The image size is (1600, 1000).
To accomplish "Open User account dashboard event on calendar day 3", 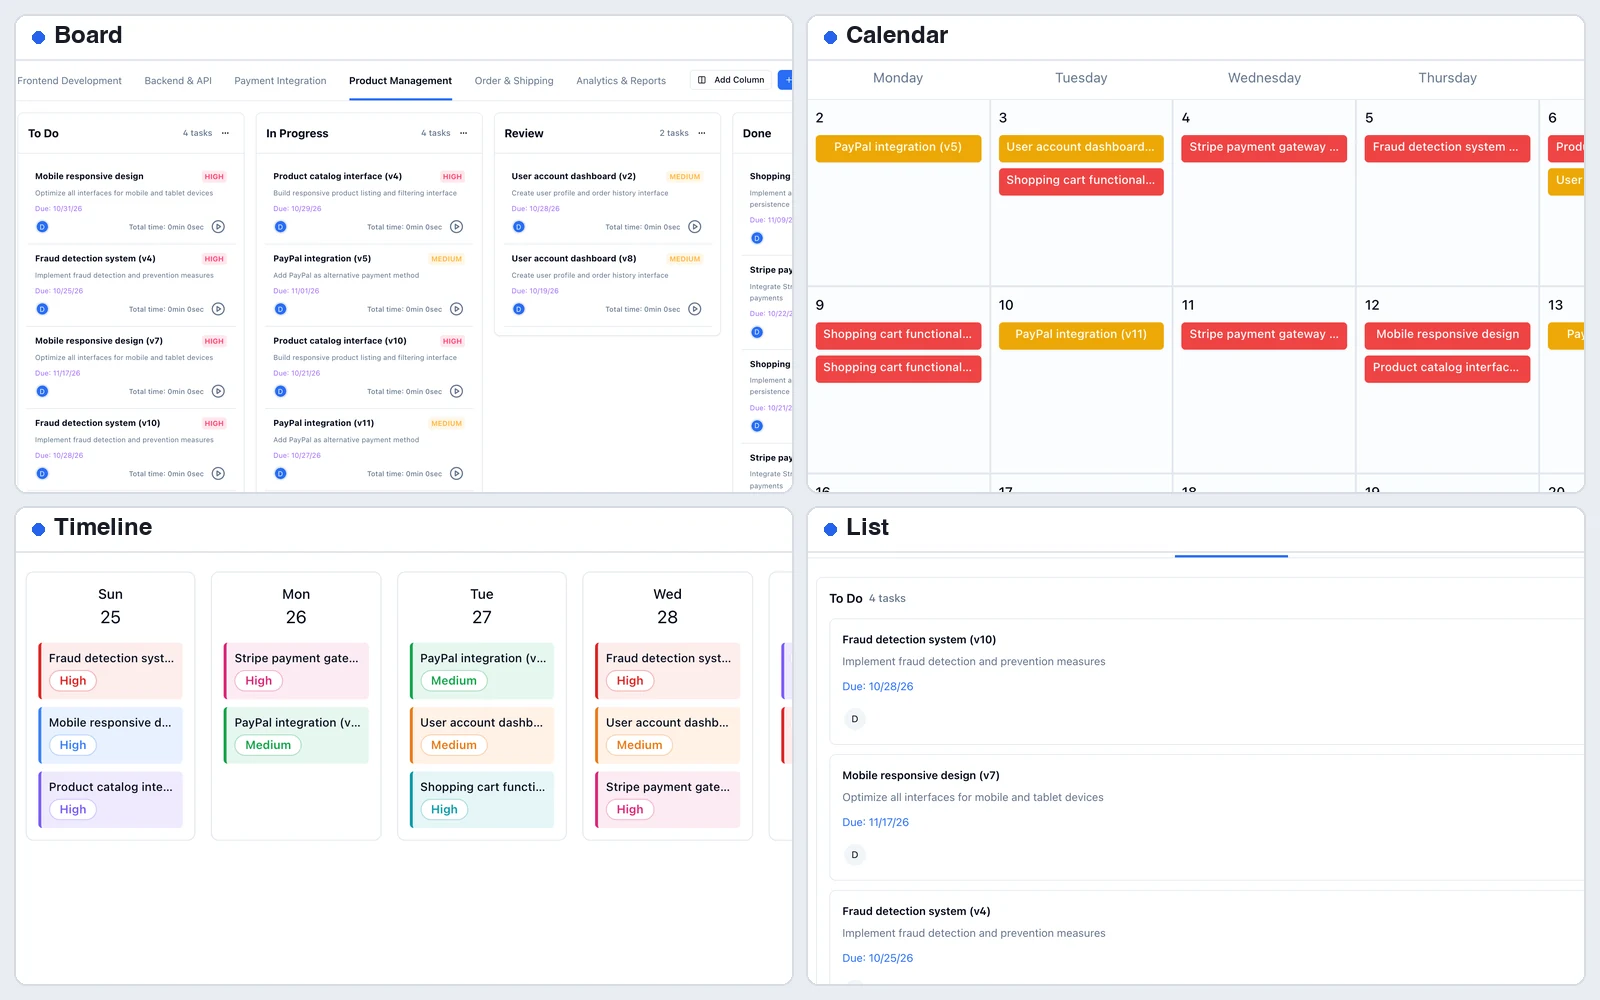I will (1081, 148).
